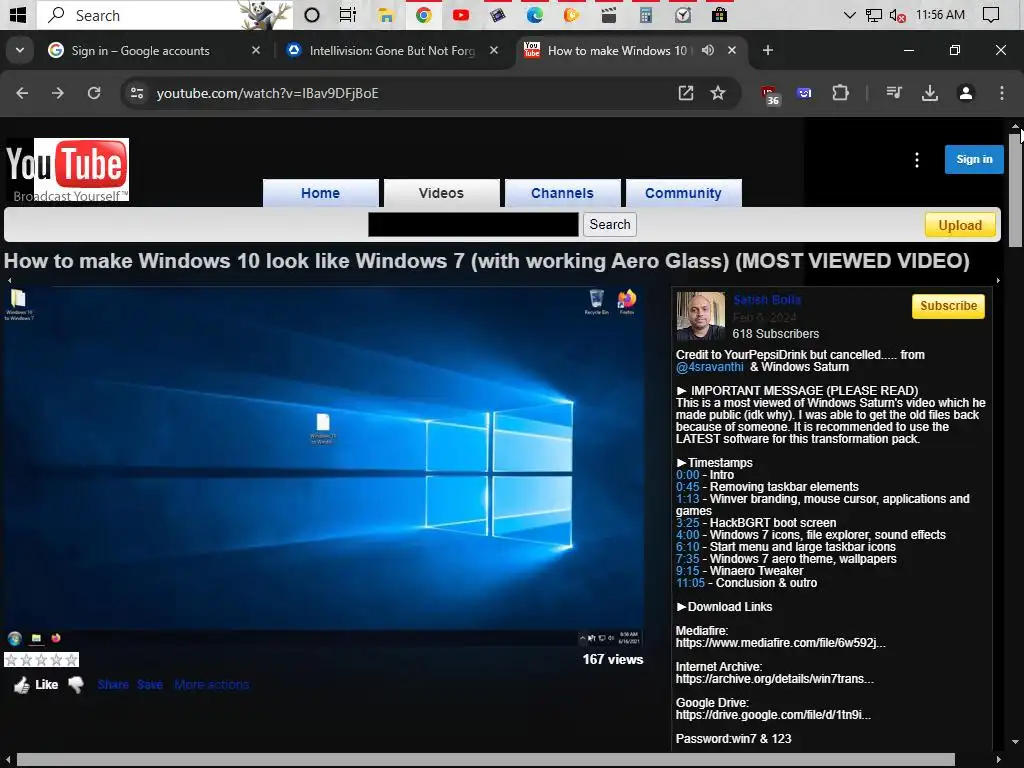Open media controls in Chrome toolbar
This screenshot has height=768, width=1024.
click(894, 93)
